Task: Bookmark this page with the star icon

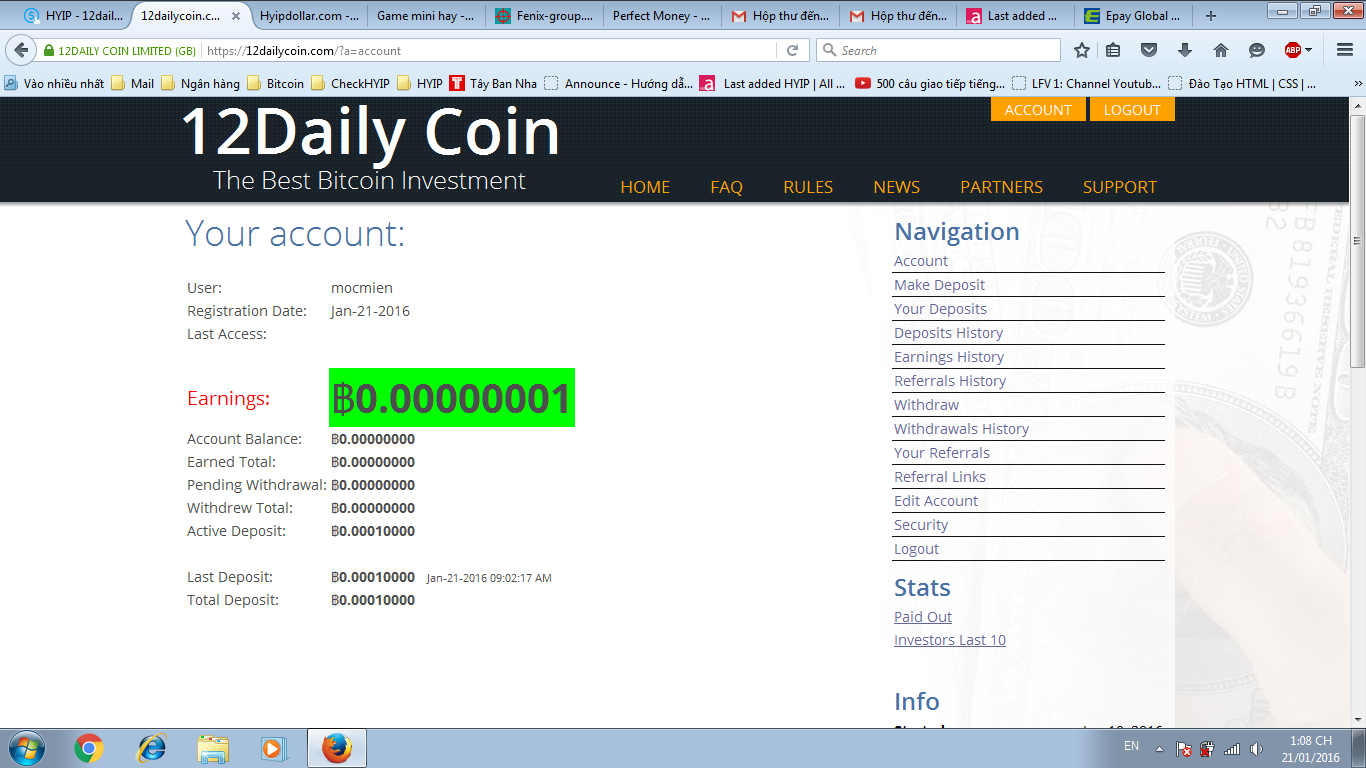Action: (x=1082, y=50)
